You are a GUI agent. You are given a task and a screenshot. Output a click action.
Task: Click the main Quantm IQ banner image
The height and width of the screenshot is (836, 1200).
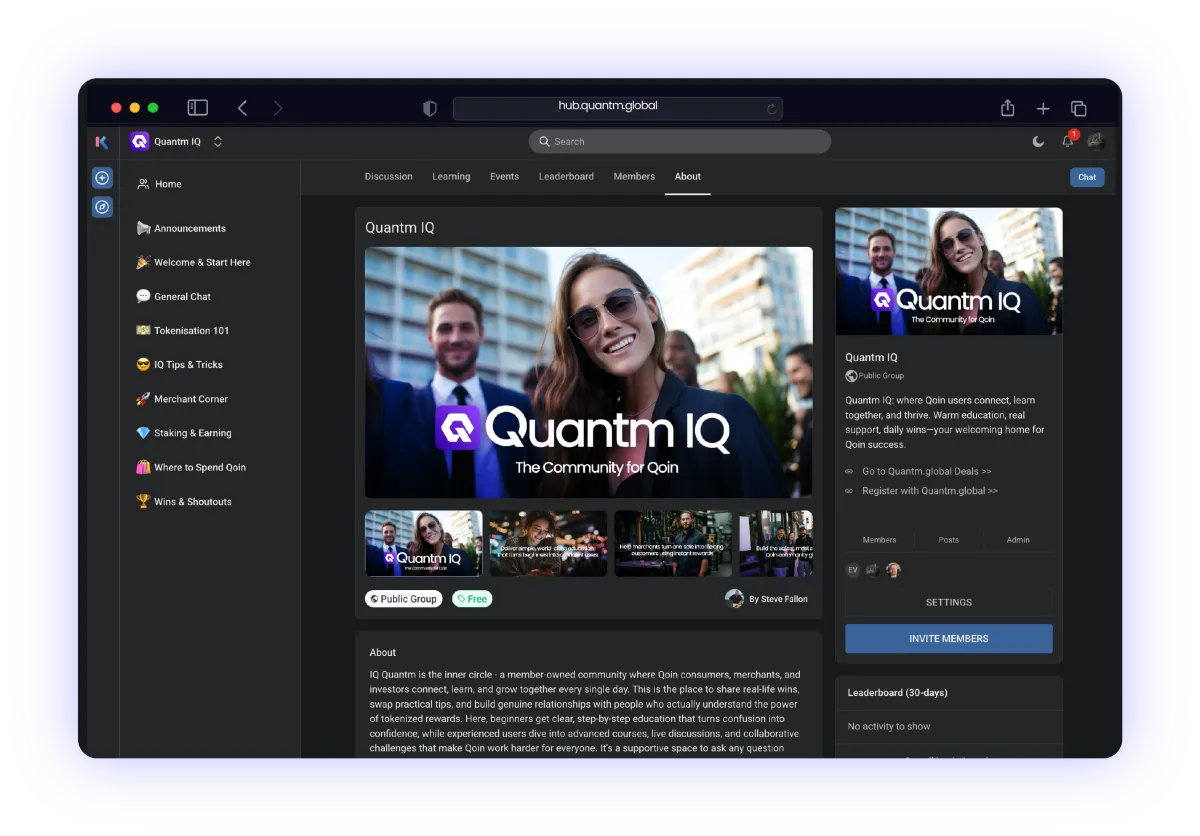click(x=589, y=372)
